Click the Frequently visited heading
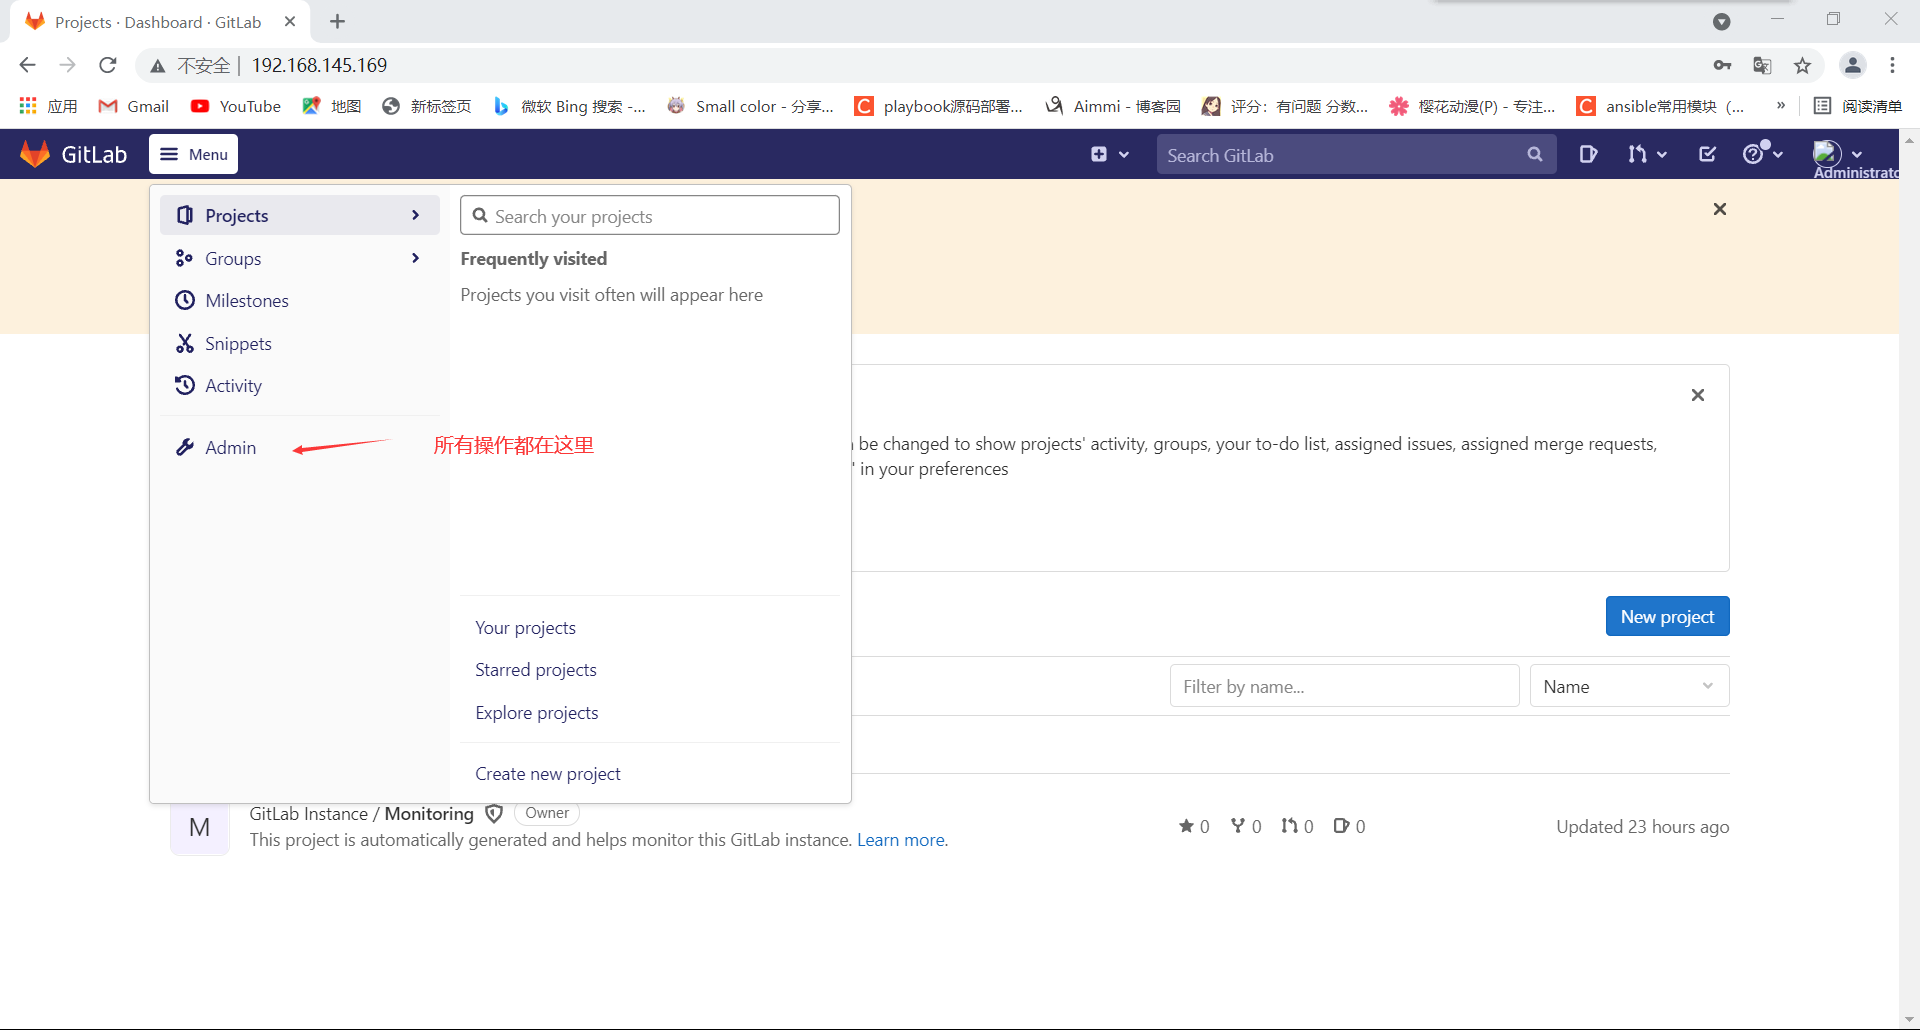 (534, 258)
